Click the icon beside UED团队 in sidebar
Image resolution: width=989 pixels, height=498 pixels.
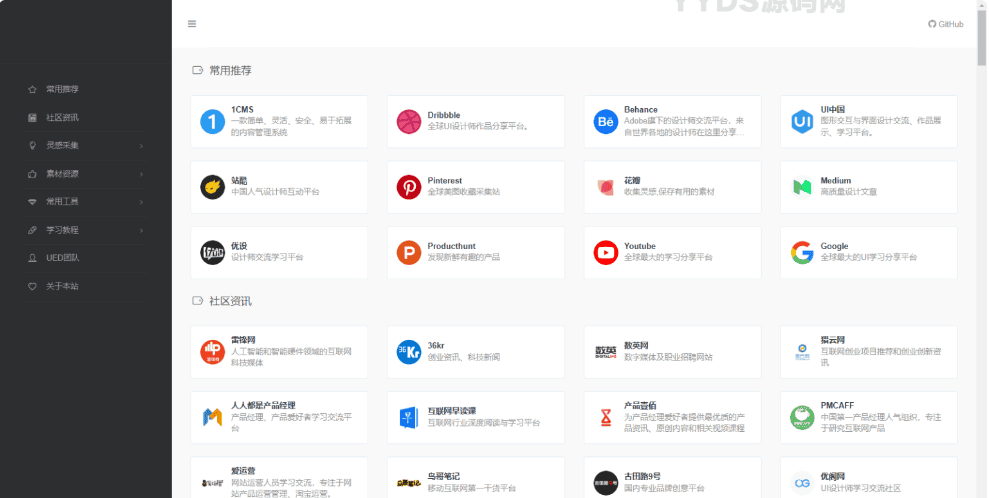tap(32, 258)
